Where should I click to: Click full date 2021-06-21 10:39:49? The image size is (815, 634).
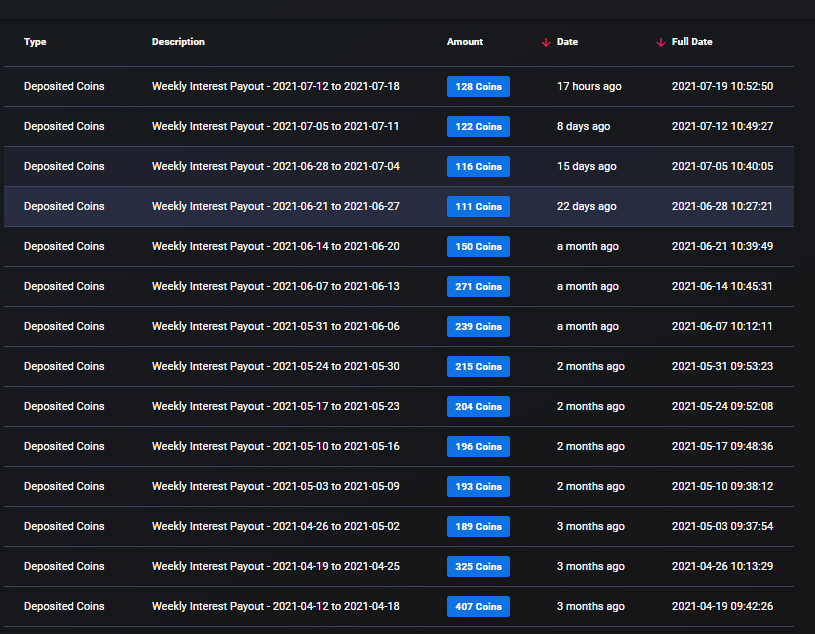(x=722, y=247)
